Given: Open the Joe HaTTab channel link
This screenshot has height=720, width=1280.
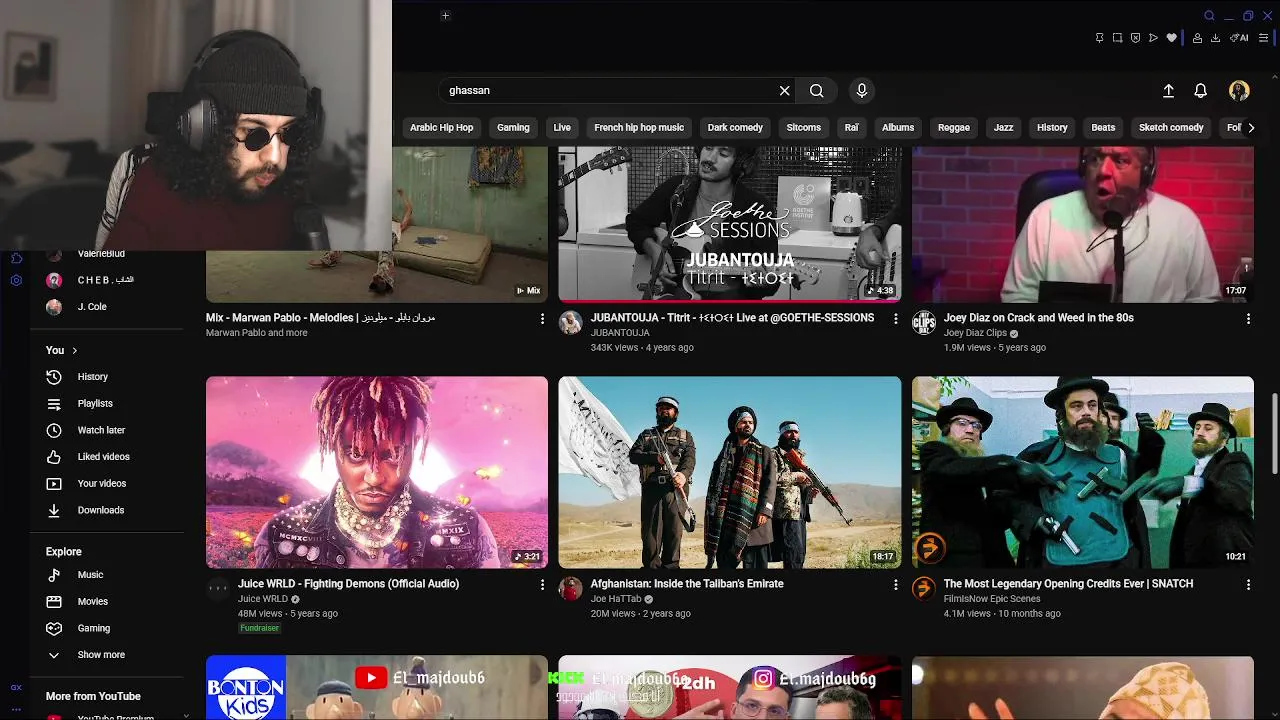Looking at the screenshot, I should pyautogui.click(x=615, y=599).
